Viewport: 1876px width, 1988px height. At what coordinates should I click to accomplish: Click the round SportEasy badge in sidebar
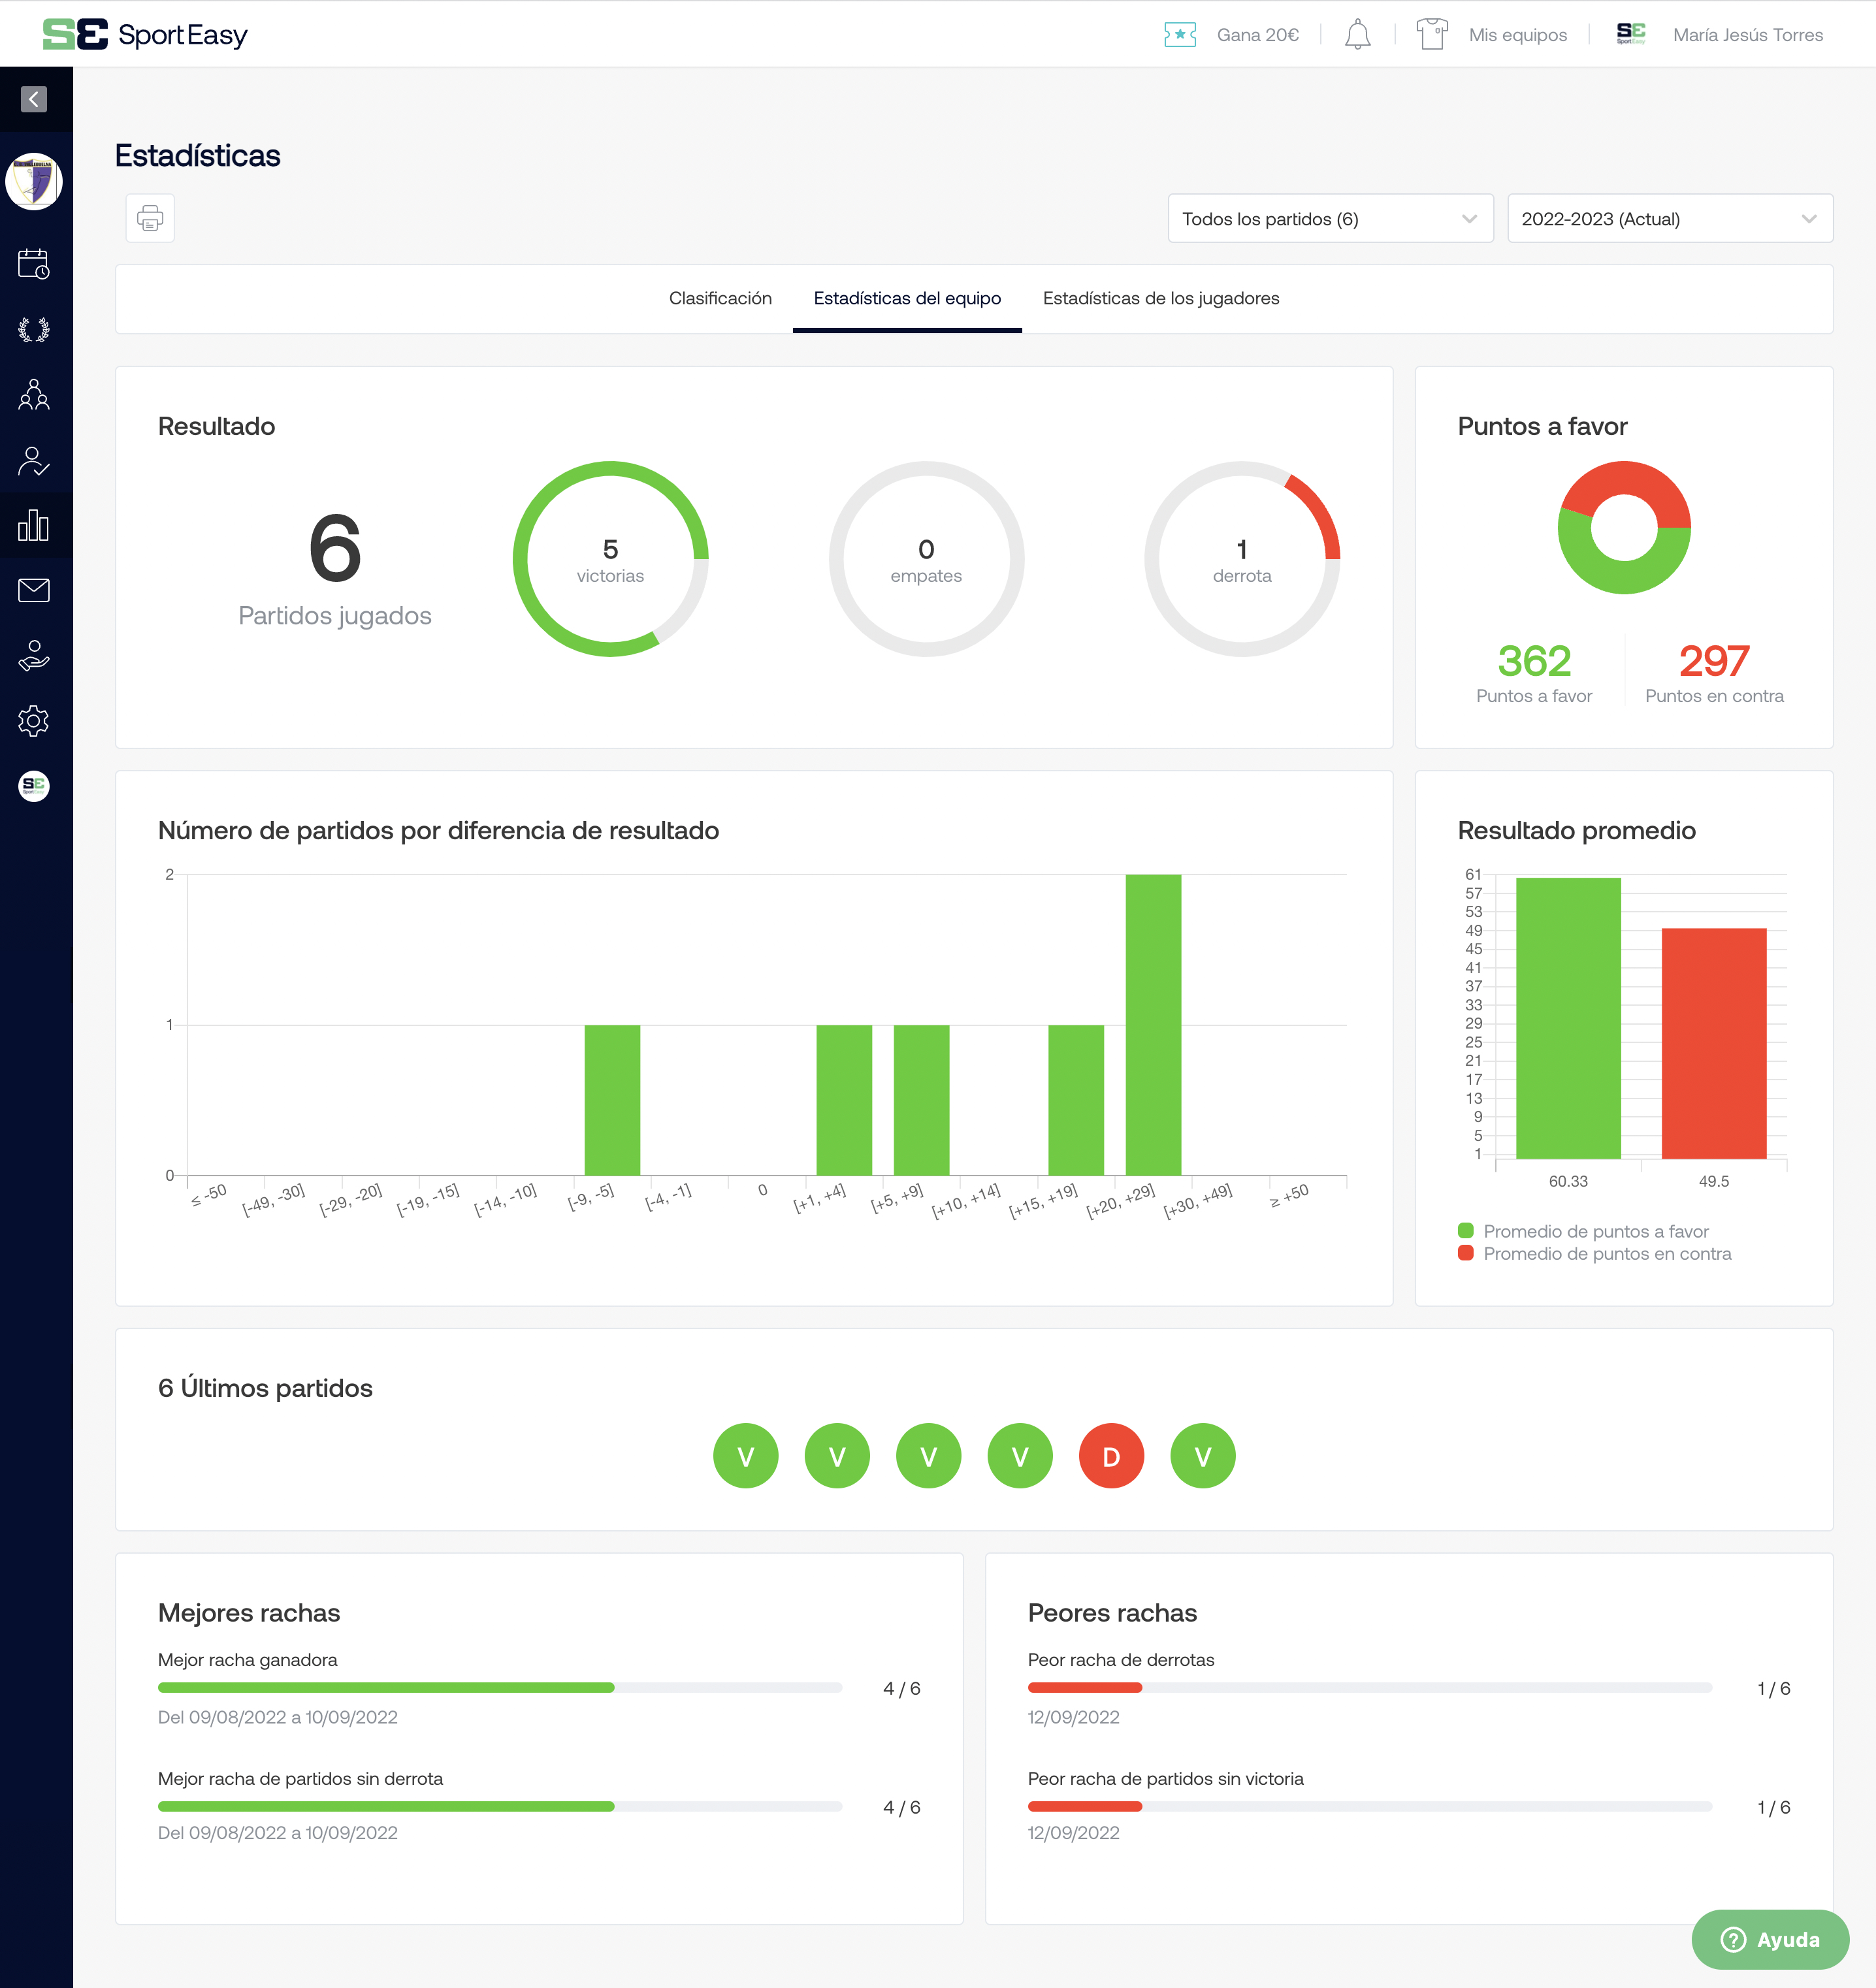[x=34, y=786]
